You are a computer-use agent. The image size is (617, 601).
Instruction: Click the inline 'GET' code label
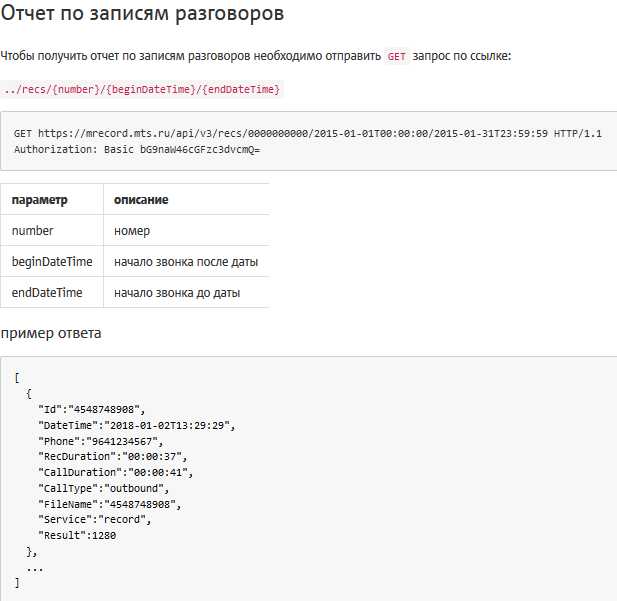point(396,57)
